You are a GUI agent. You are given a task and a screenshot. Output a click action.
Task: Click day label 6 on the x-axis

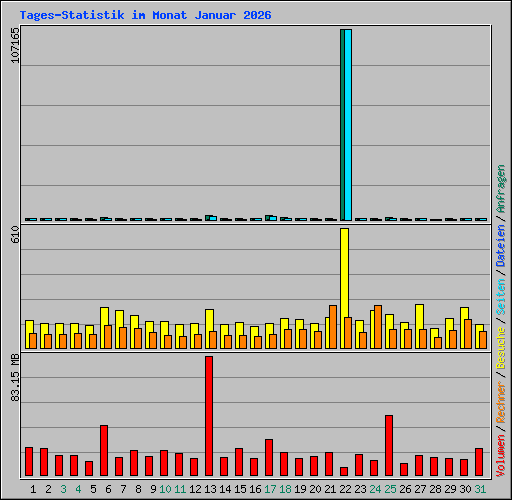pyautogui.click(x=108, y=489)
